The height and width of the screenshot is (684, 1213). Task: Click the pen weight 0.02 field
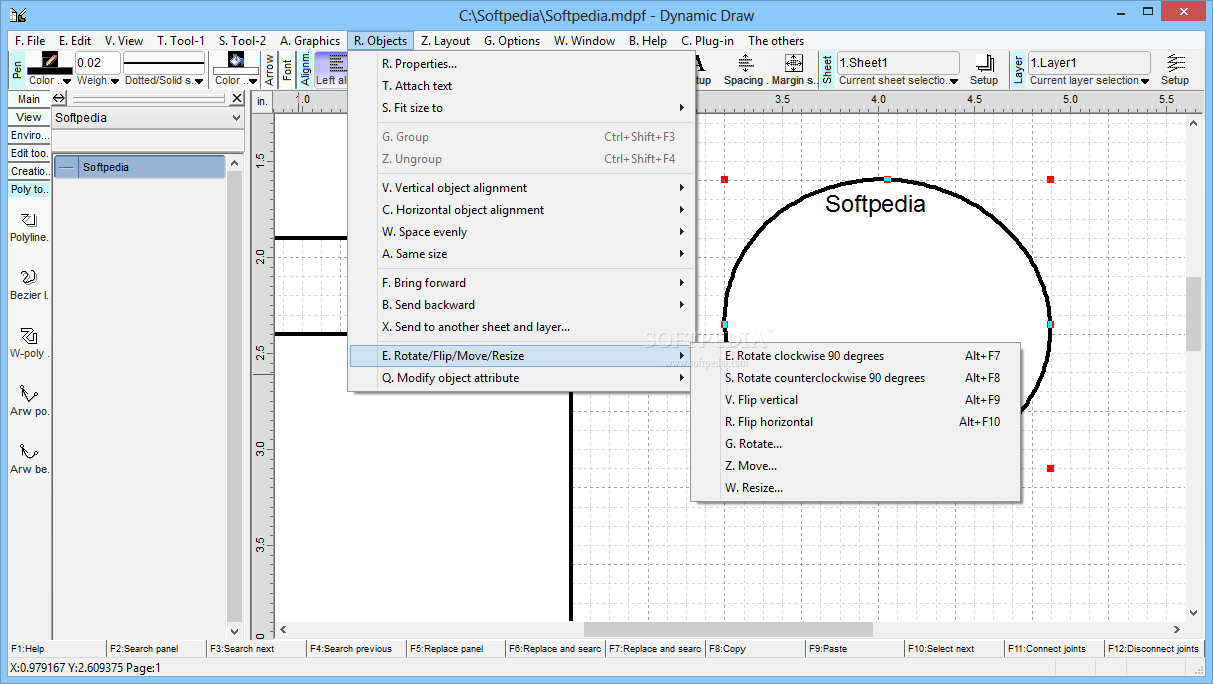pos(98,62)
